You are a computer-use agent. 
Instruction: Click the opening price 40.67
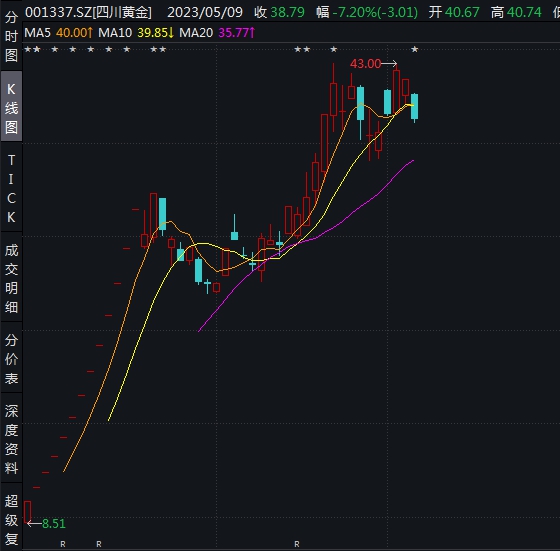[x=462, y=12]
